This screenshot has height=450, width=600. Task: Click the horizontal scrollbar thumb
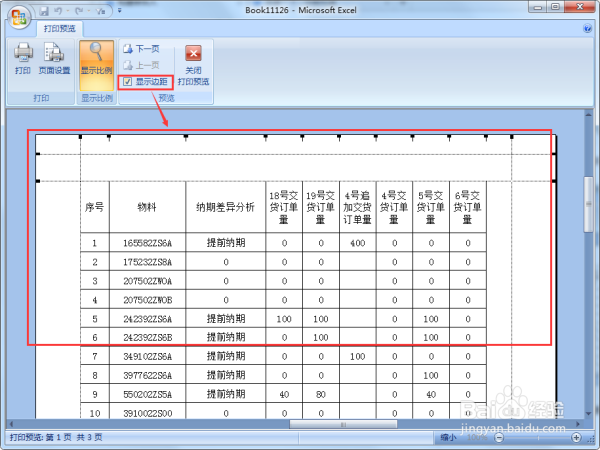click(x=343, y=424)
